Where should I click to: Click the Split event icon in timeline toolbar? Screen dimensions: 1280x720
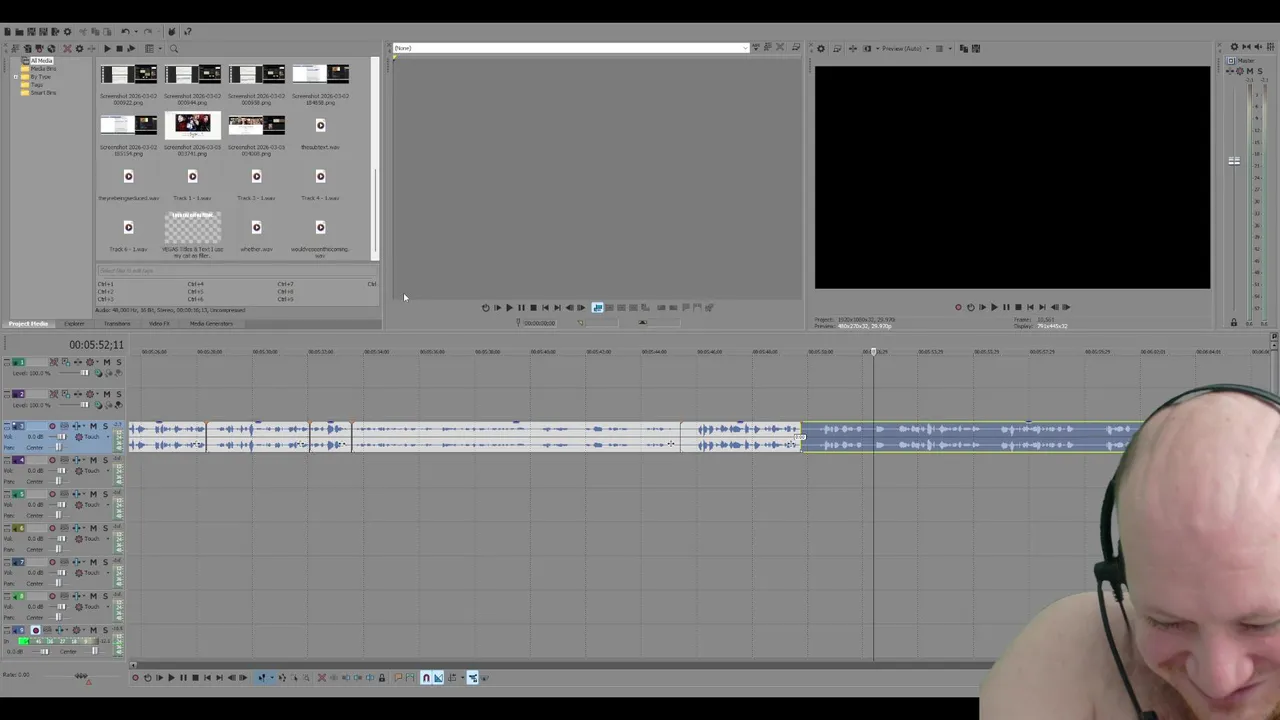(370, 677)
